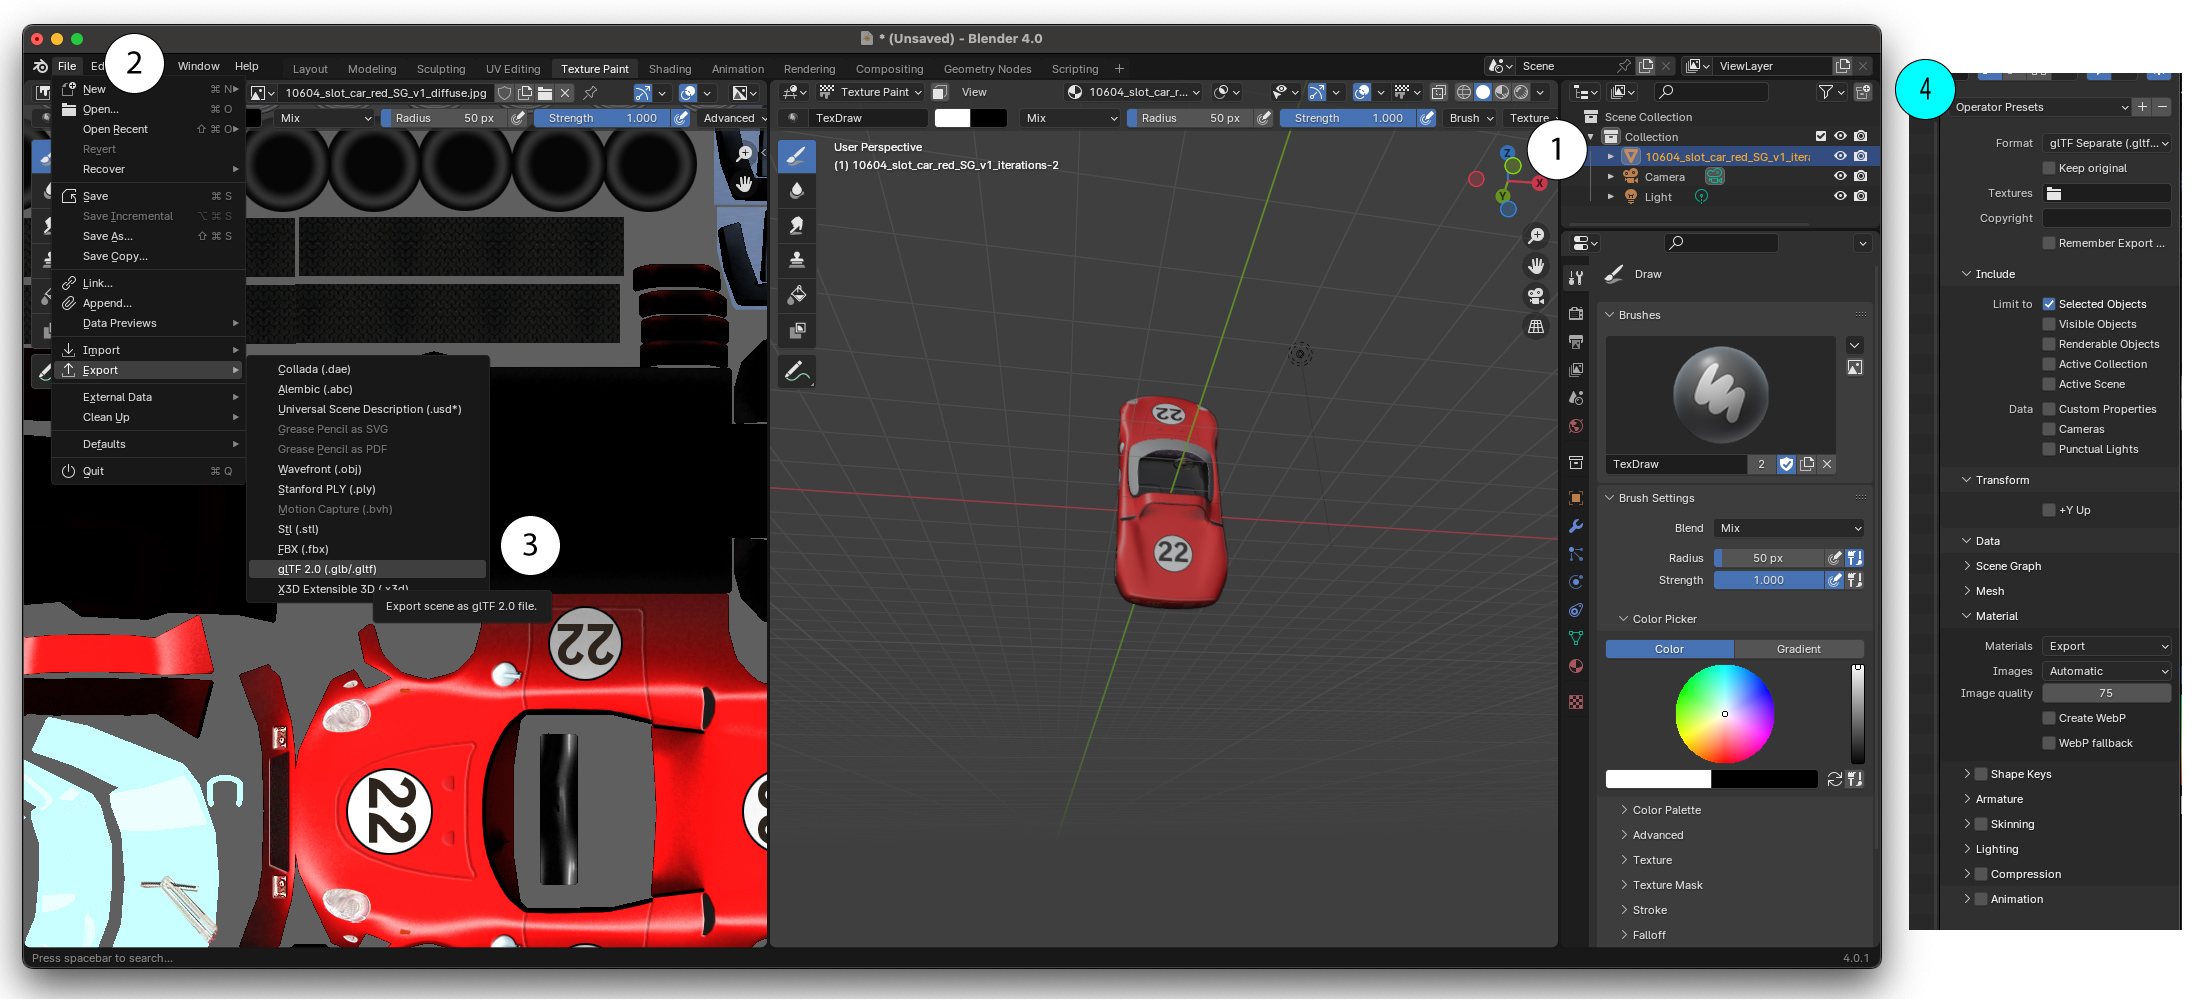Viewport: 2199px width, 999px height.
Task: Open the Render Properties tab
Action: pos(1576,313)
